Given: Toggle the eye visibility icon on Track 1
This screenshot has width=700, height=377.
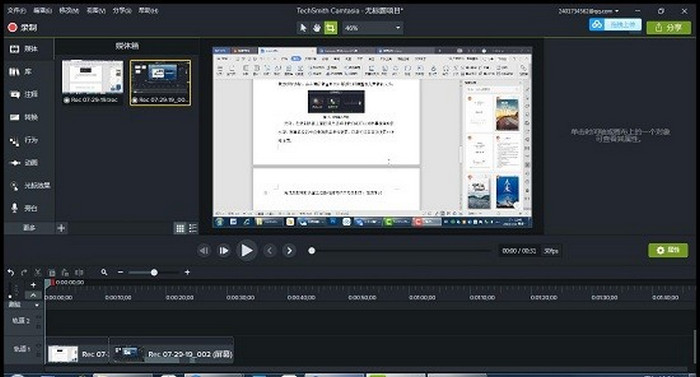Looking at the screenshot, I should pyautogui.click(x=39, y=345).
